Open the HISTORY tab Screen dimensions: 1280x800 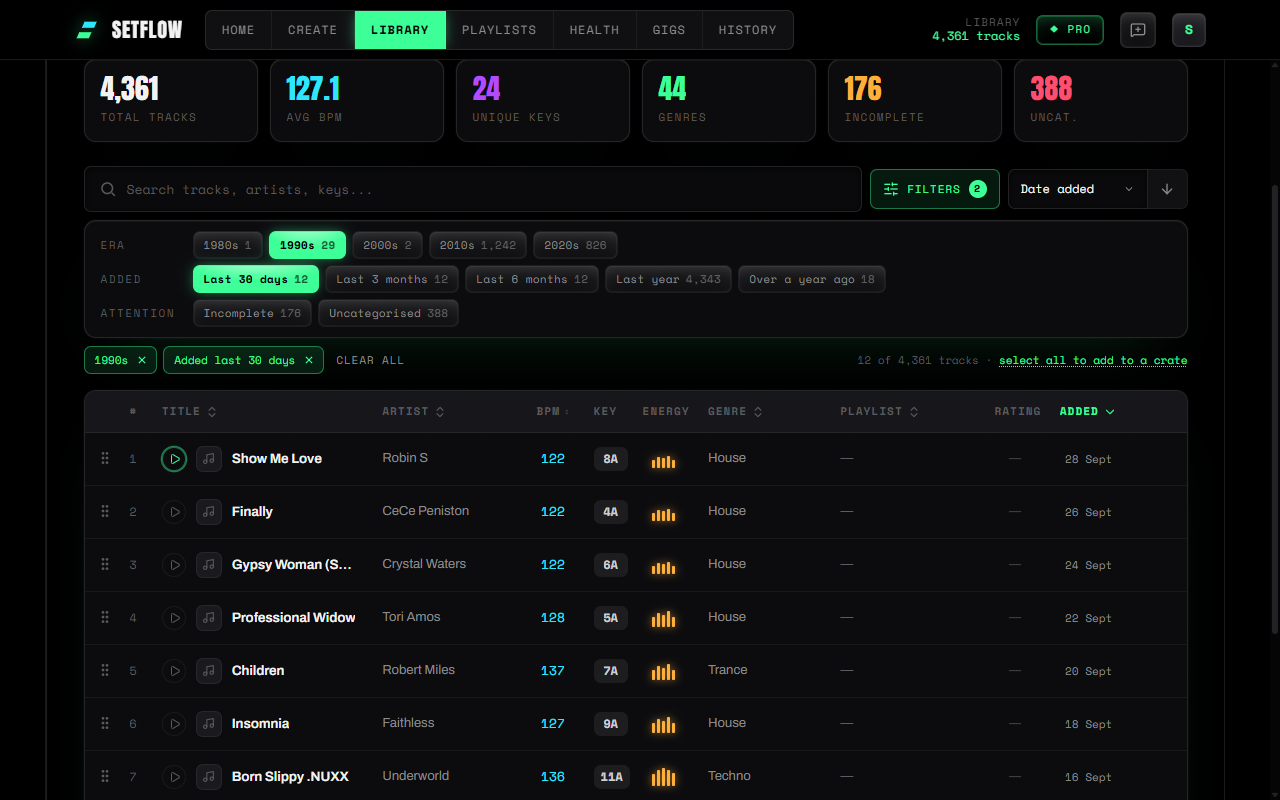click(747, 30)
